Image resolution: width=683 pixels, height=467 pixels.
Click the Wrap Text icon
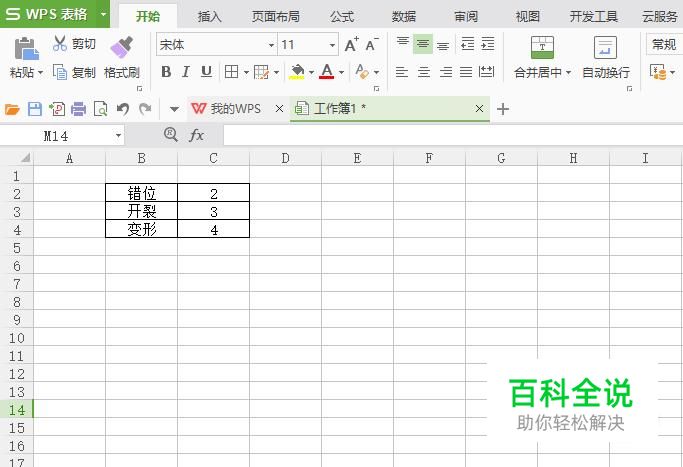[605, 47]
